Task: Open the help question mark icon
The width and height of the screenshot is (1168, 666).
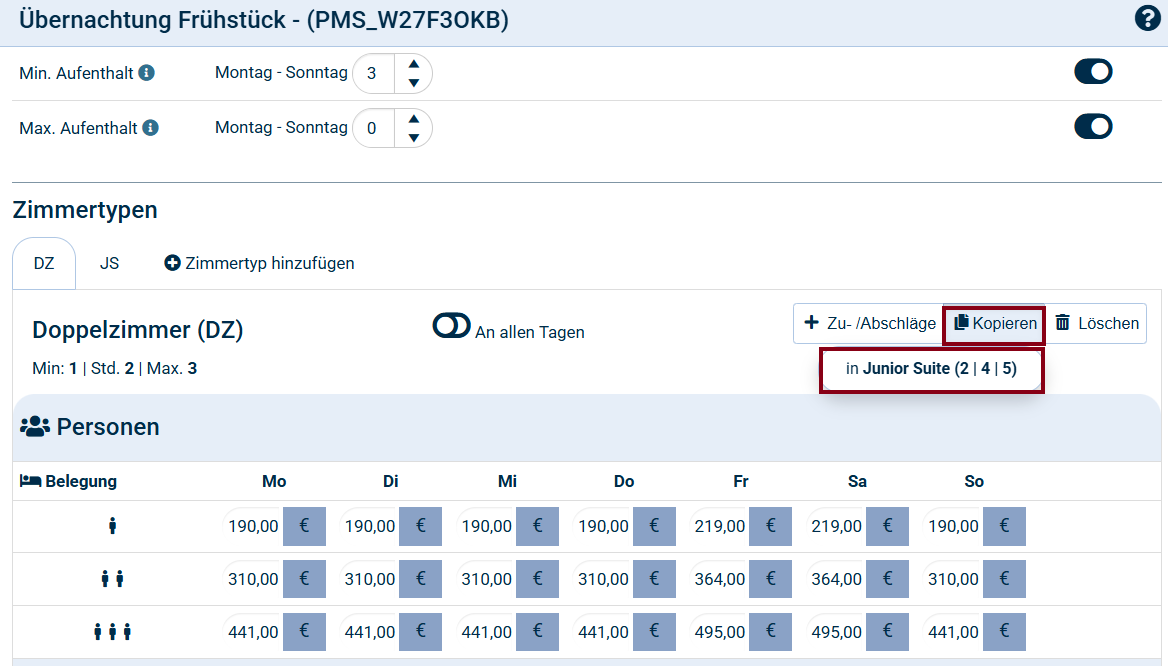Action: (x=1147, y=19)
